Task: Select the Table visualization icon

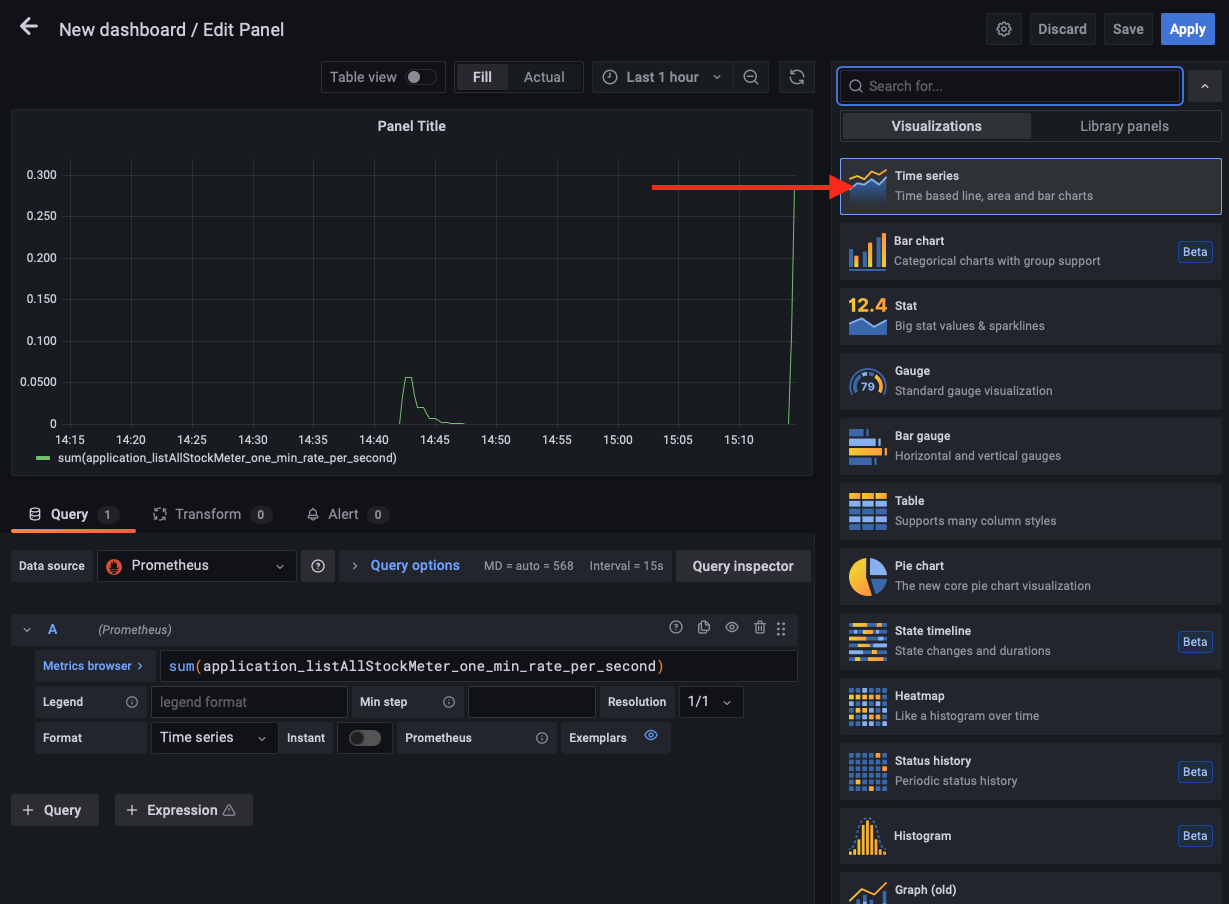Action: click(868, 511)
